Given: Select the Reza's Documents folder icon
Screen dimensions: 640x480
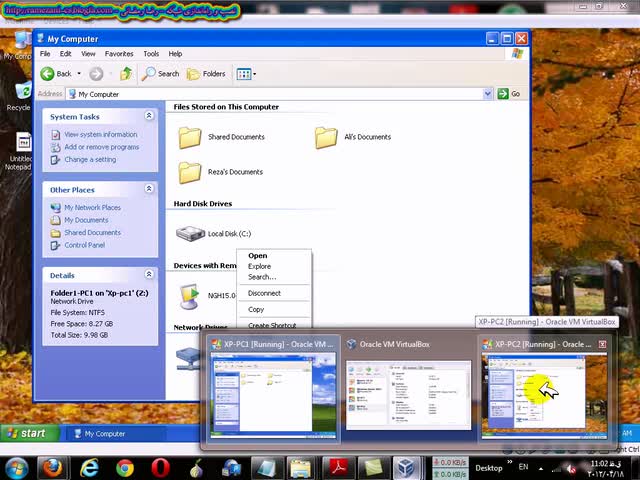Looking at the screenshot, I should (x=190, y=172).
